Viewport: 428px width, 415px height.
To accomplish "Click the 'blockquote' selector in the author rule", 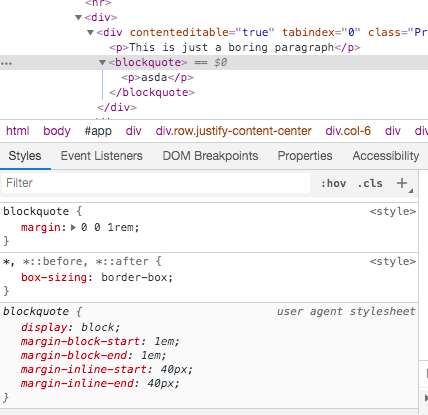I will 36,211.
